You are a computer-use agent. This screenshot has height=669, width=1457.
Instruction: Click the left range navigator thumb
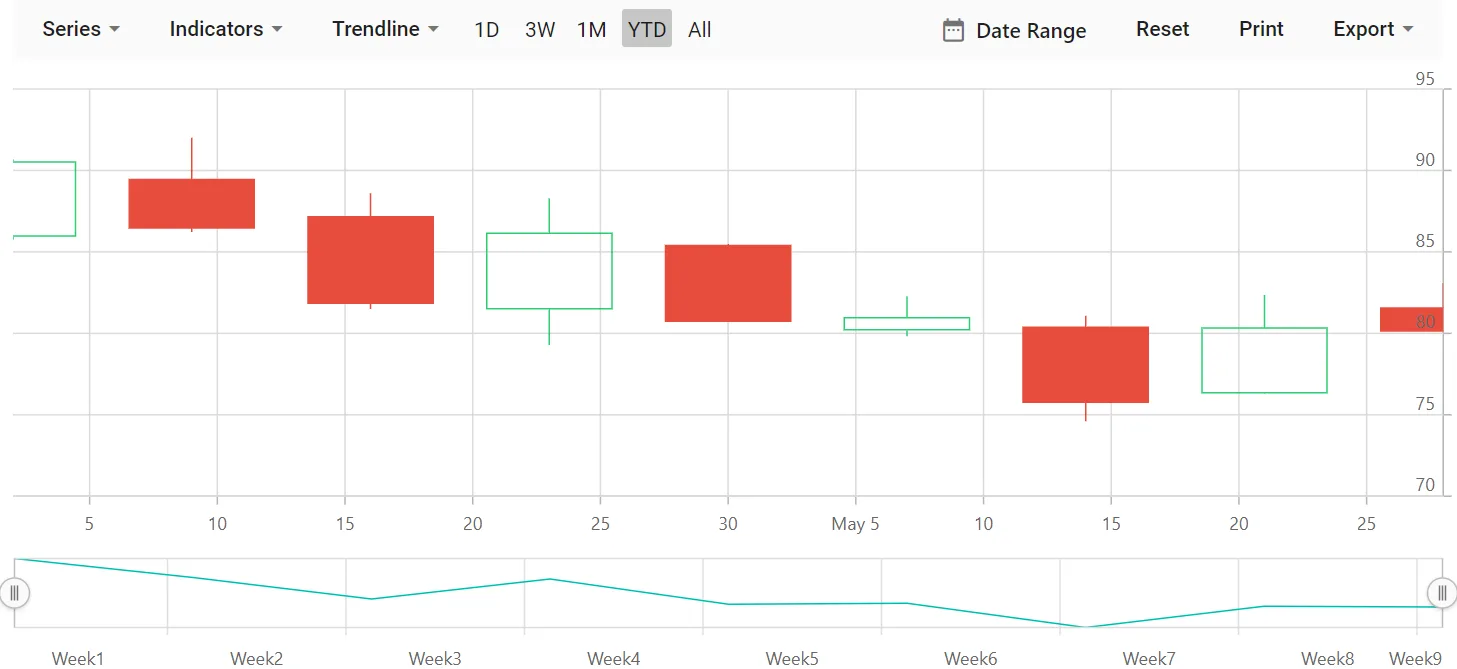tap(14, 593)
